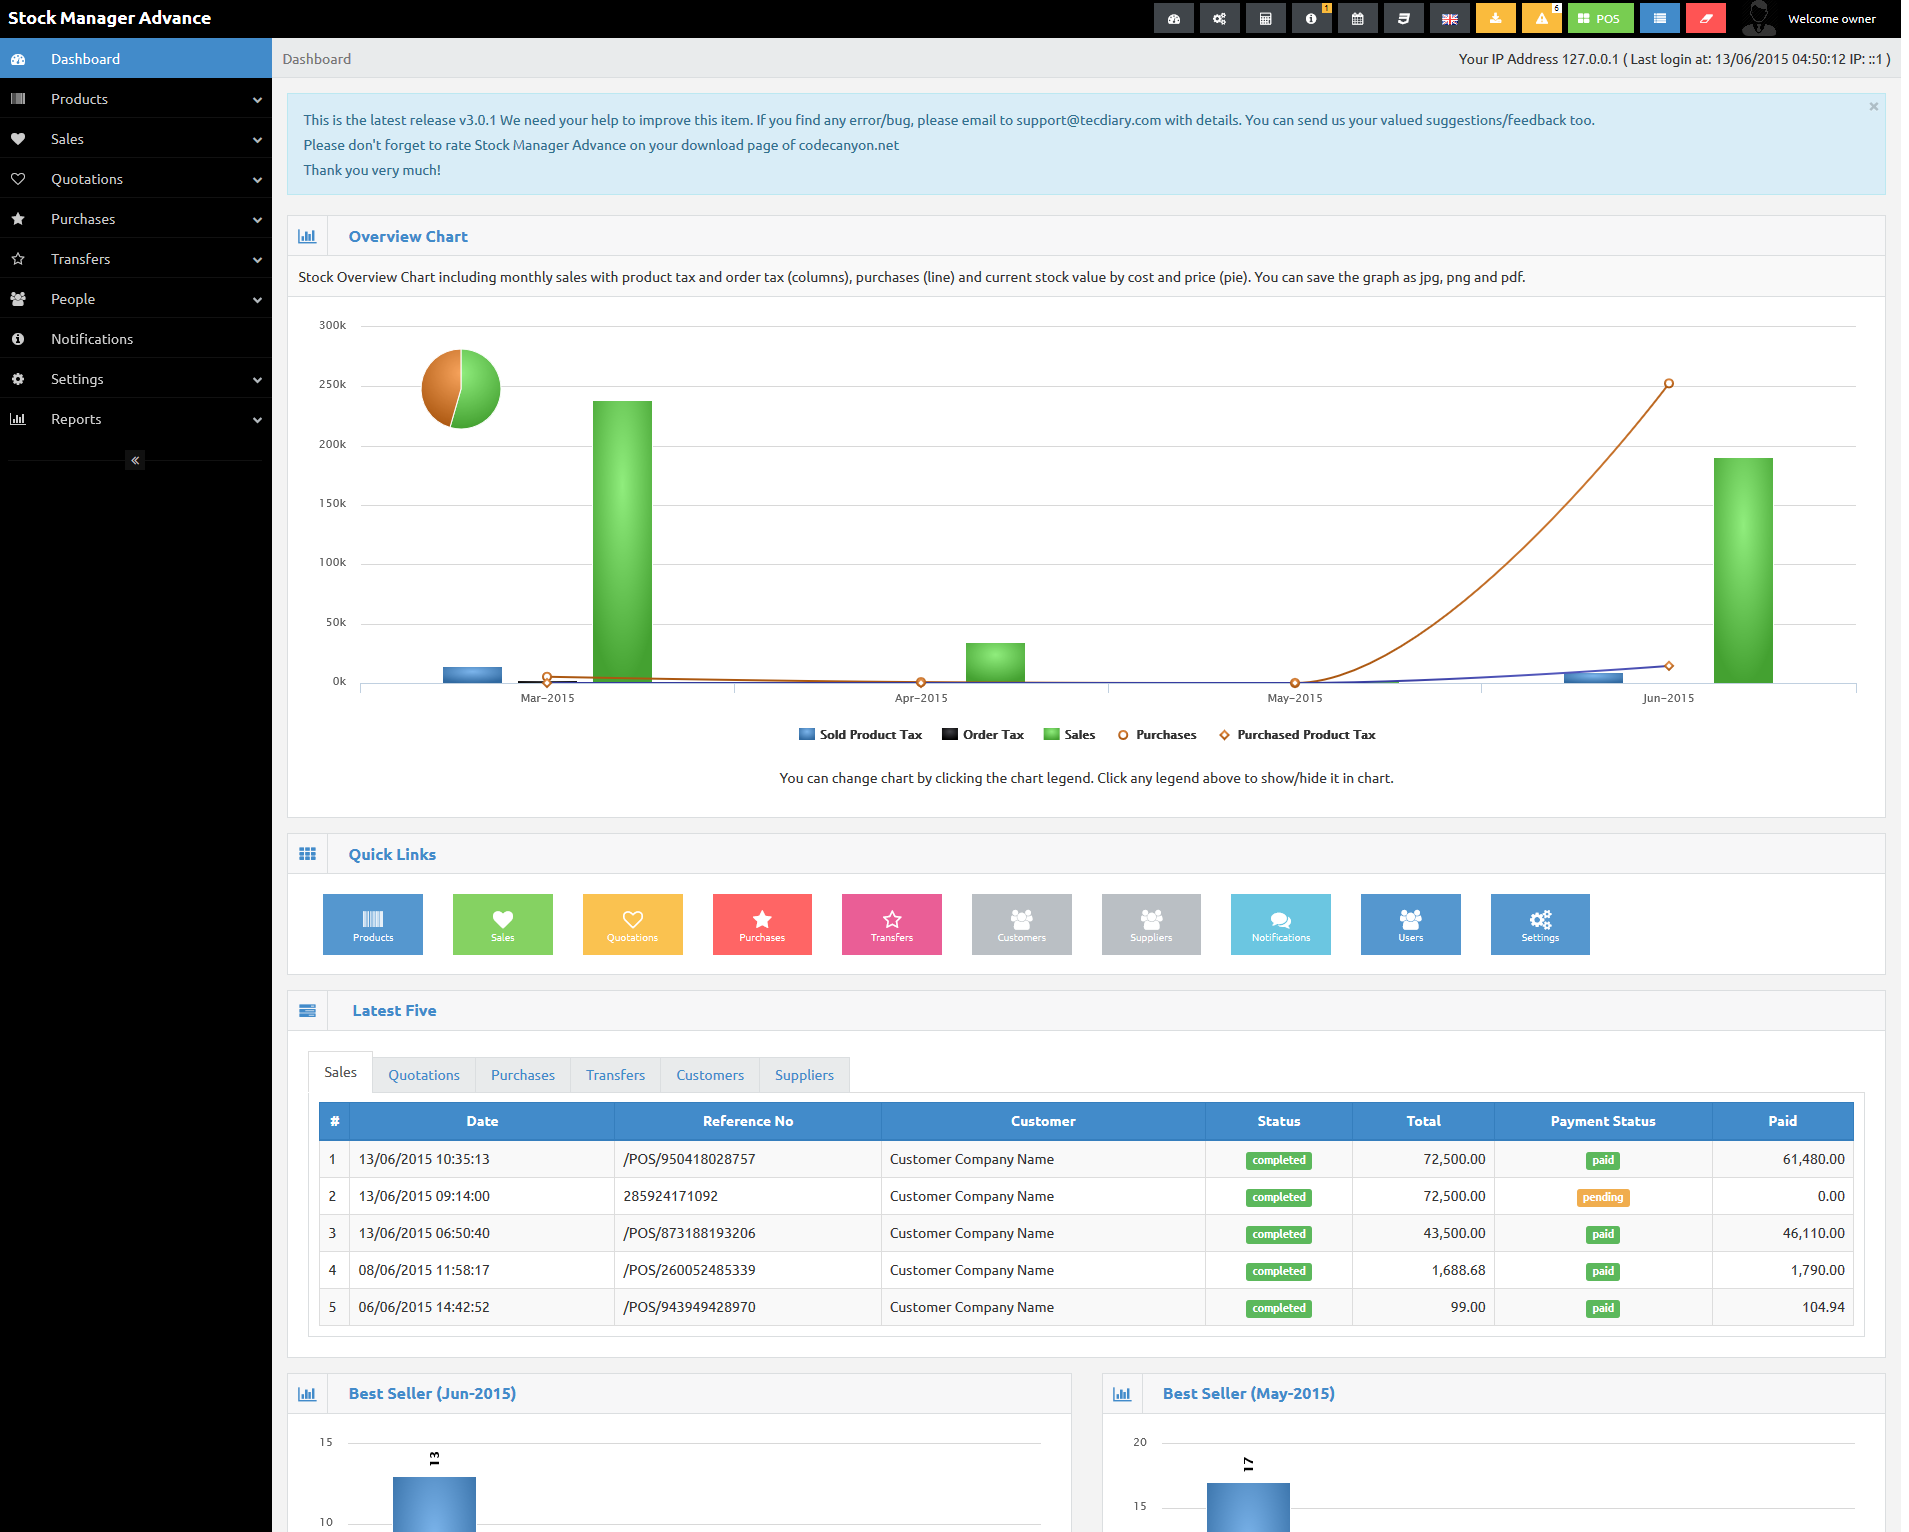
Task: Expand the Reports sidebar menu
Action: (136, 419)
